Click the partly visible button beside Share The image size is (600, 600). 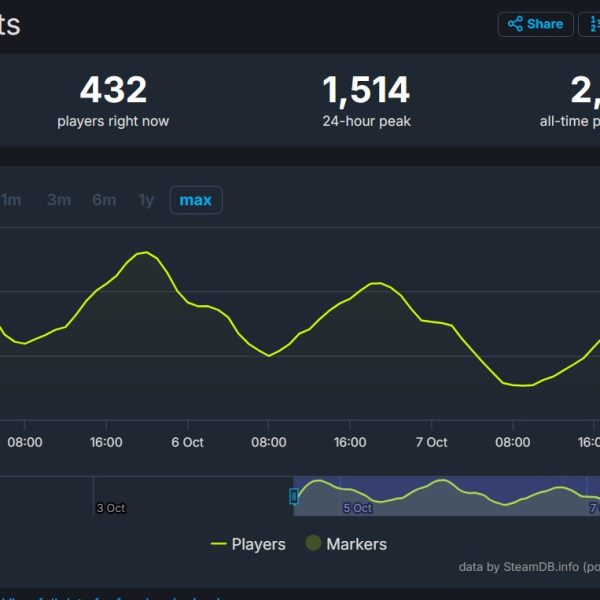pyautogui.click(x=589, y=24)
